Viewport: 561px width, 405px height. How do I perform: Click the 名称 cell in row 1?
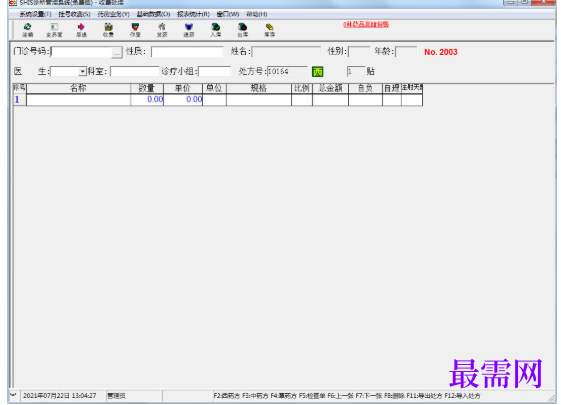[78, 99]
